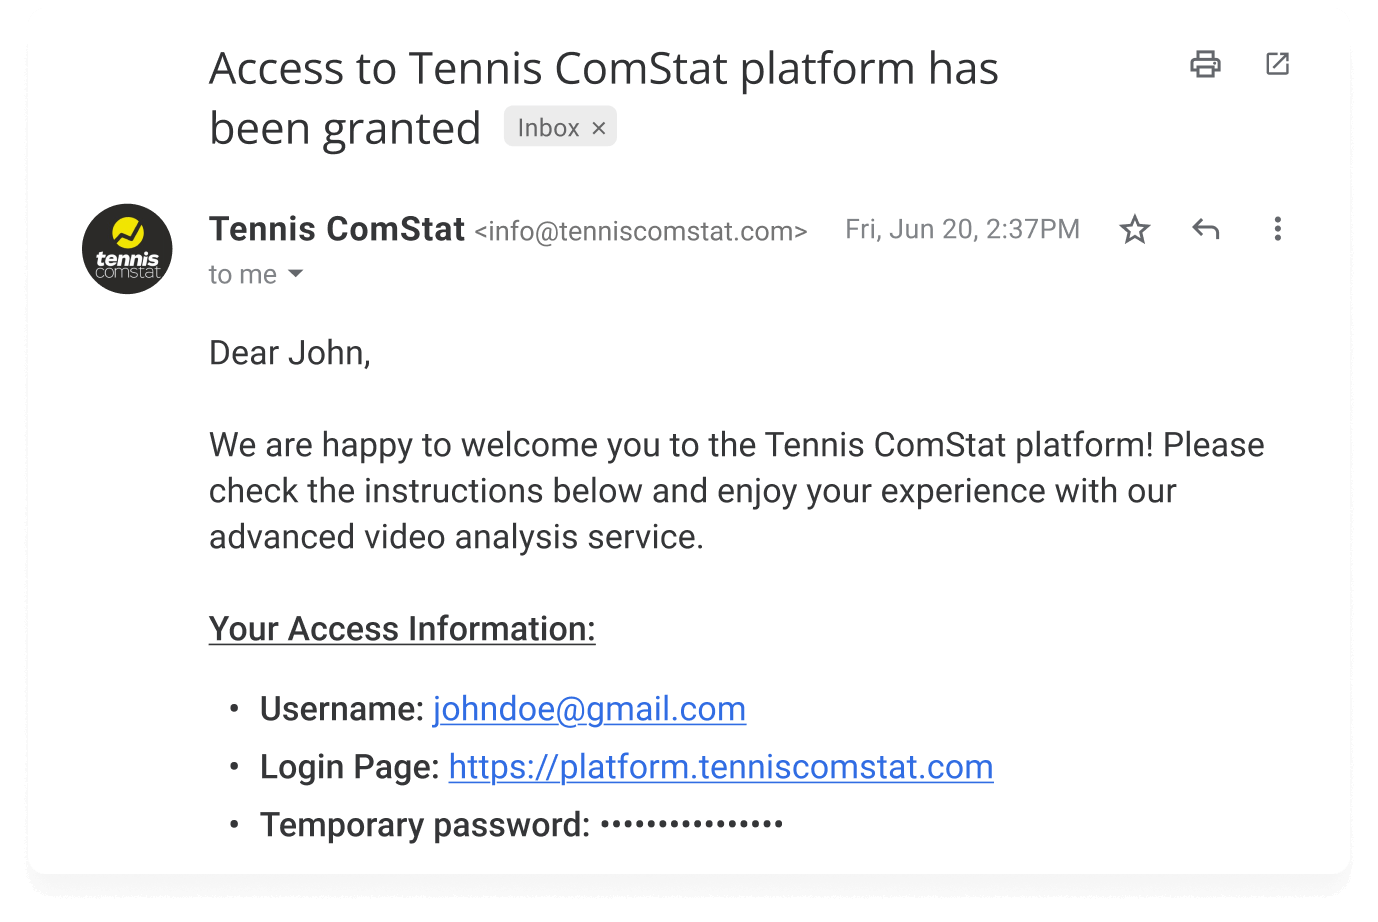Remove the Inbox label with the x
1378x922 pixels.
pyautogui.click(x=599, y=128)
